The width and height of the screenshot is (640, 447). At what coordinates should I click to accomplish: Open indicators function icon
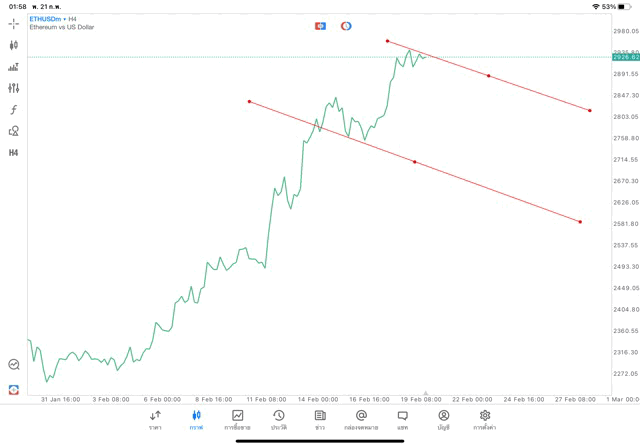(x=13, y=110)
